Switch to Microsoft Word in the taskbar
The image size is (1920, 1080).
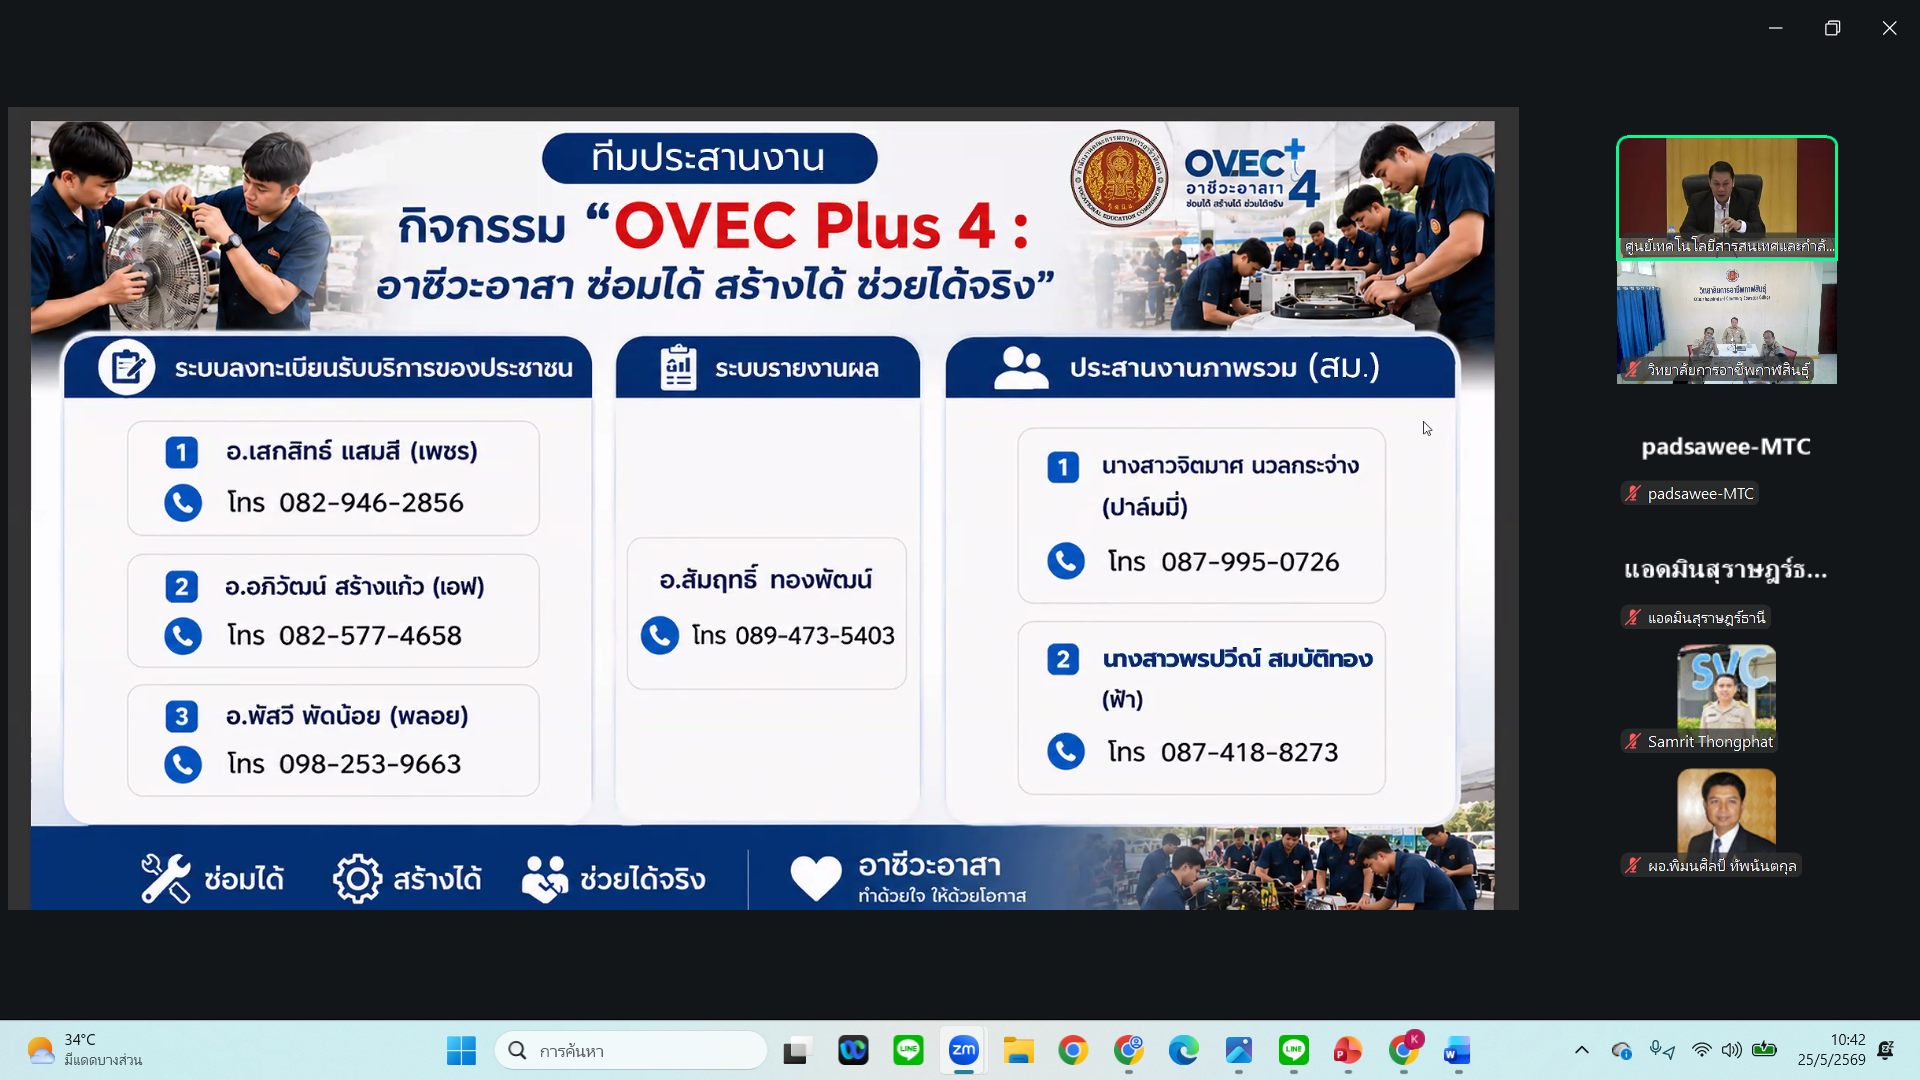tap(1458, 1051)
